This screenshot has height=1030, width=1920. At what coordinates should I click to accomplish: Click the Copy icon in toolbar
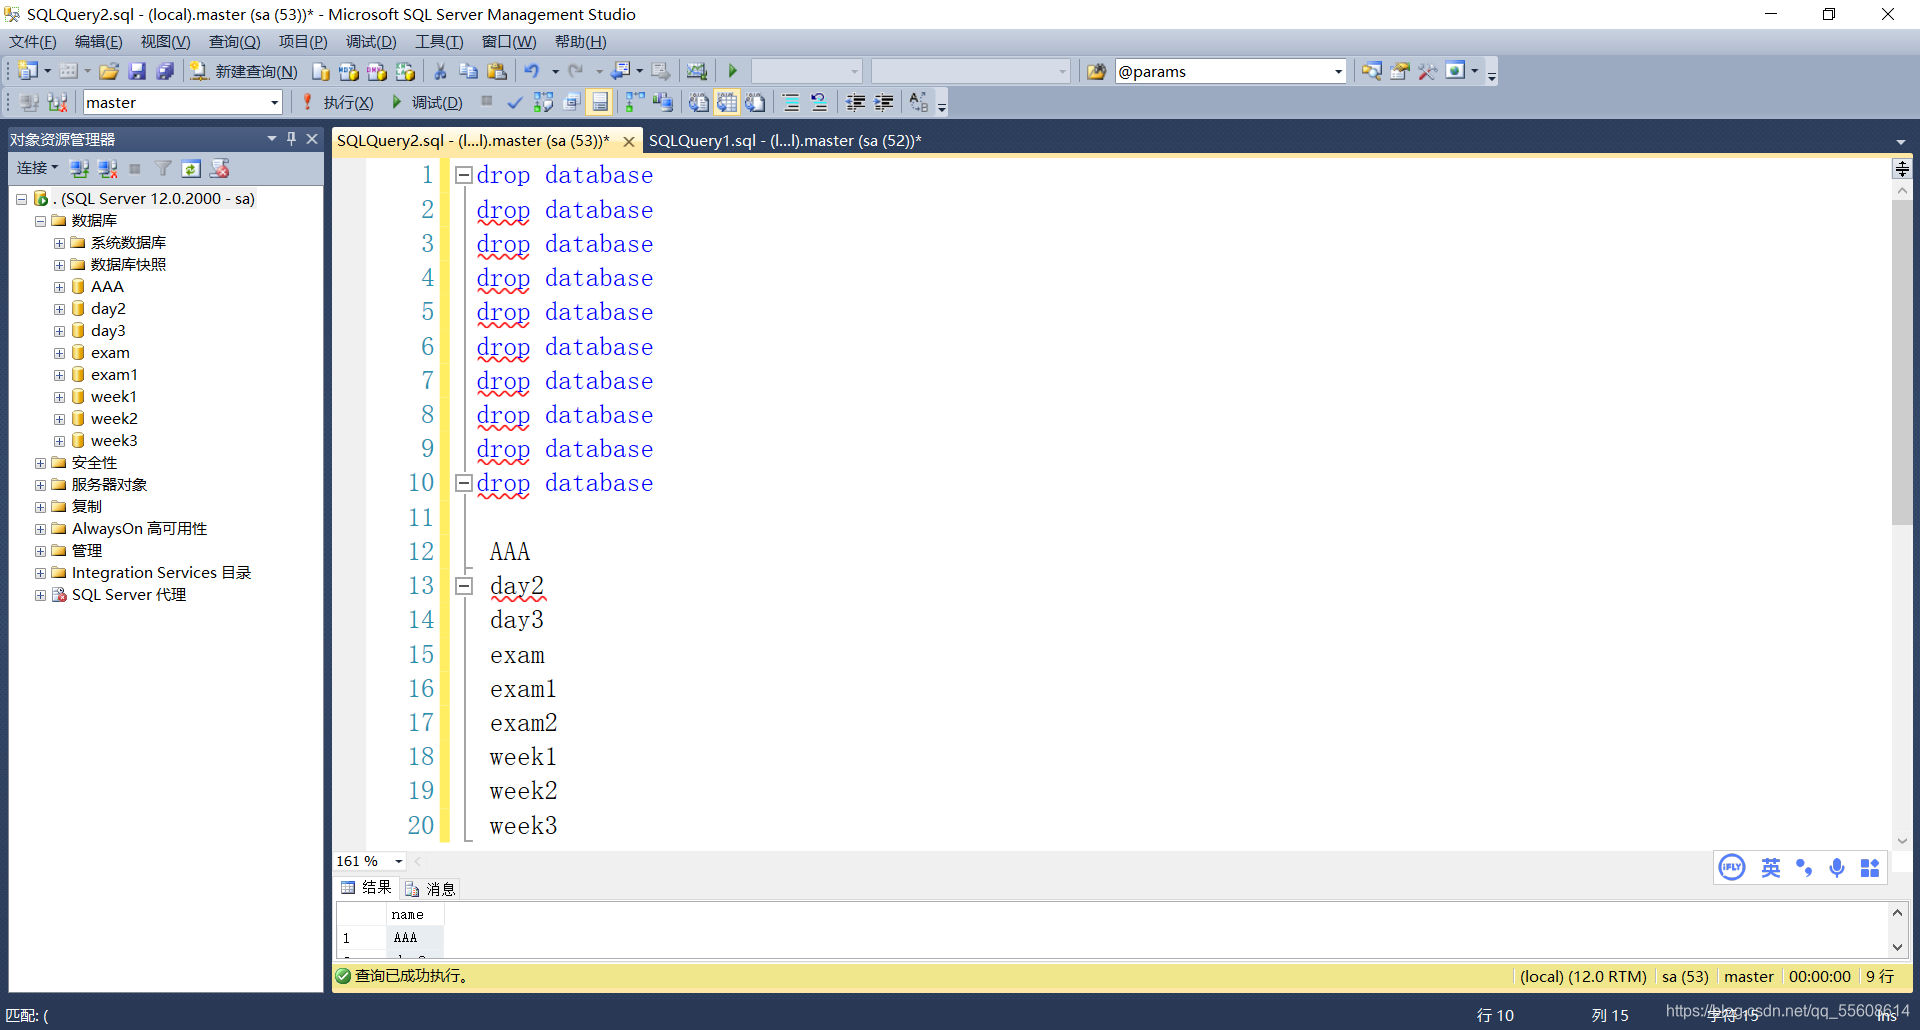[468, 71]
